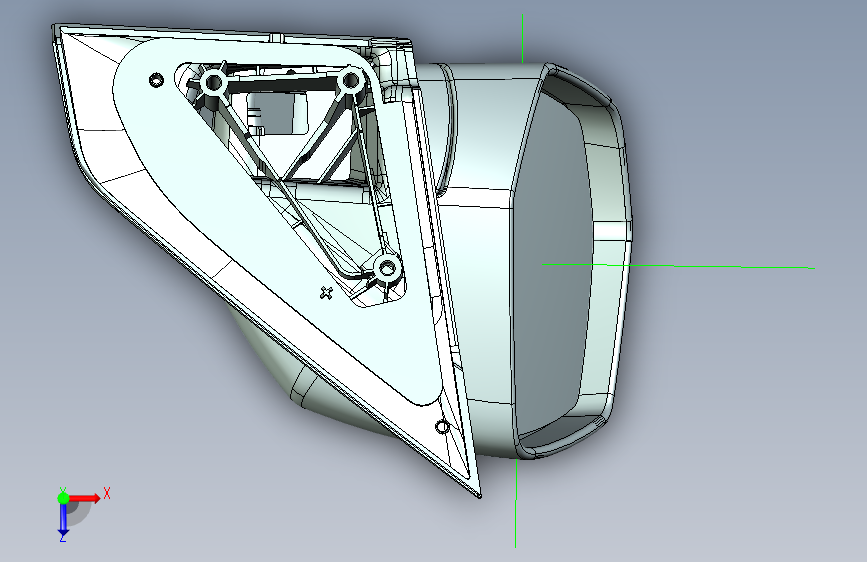867x562 pixels.
Task: Click the cross-shaped mark on the mounting plate
Action: (327, 293)
